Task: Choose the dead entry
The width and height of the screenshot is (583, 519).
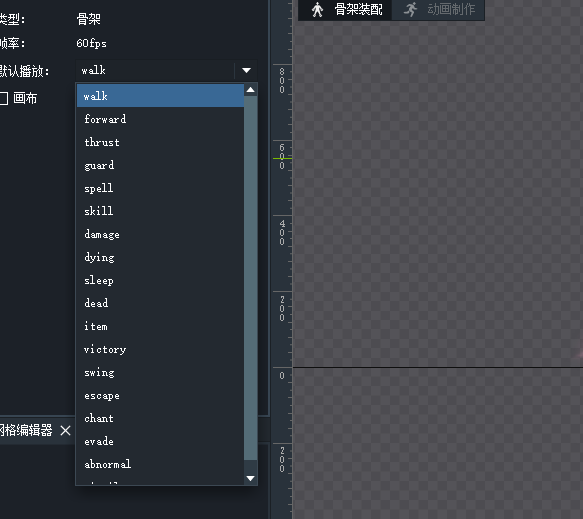Action: pyautogui.click(x=160, y=303)
